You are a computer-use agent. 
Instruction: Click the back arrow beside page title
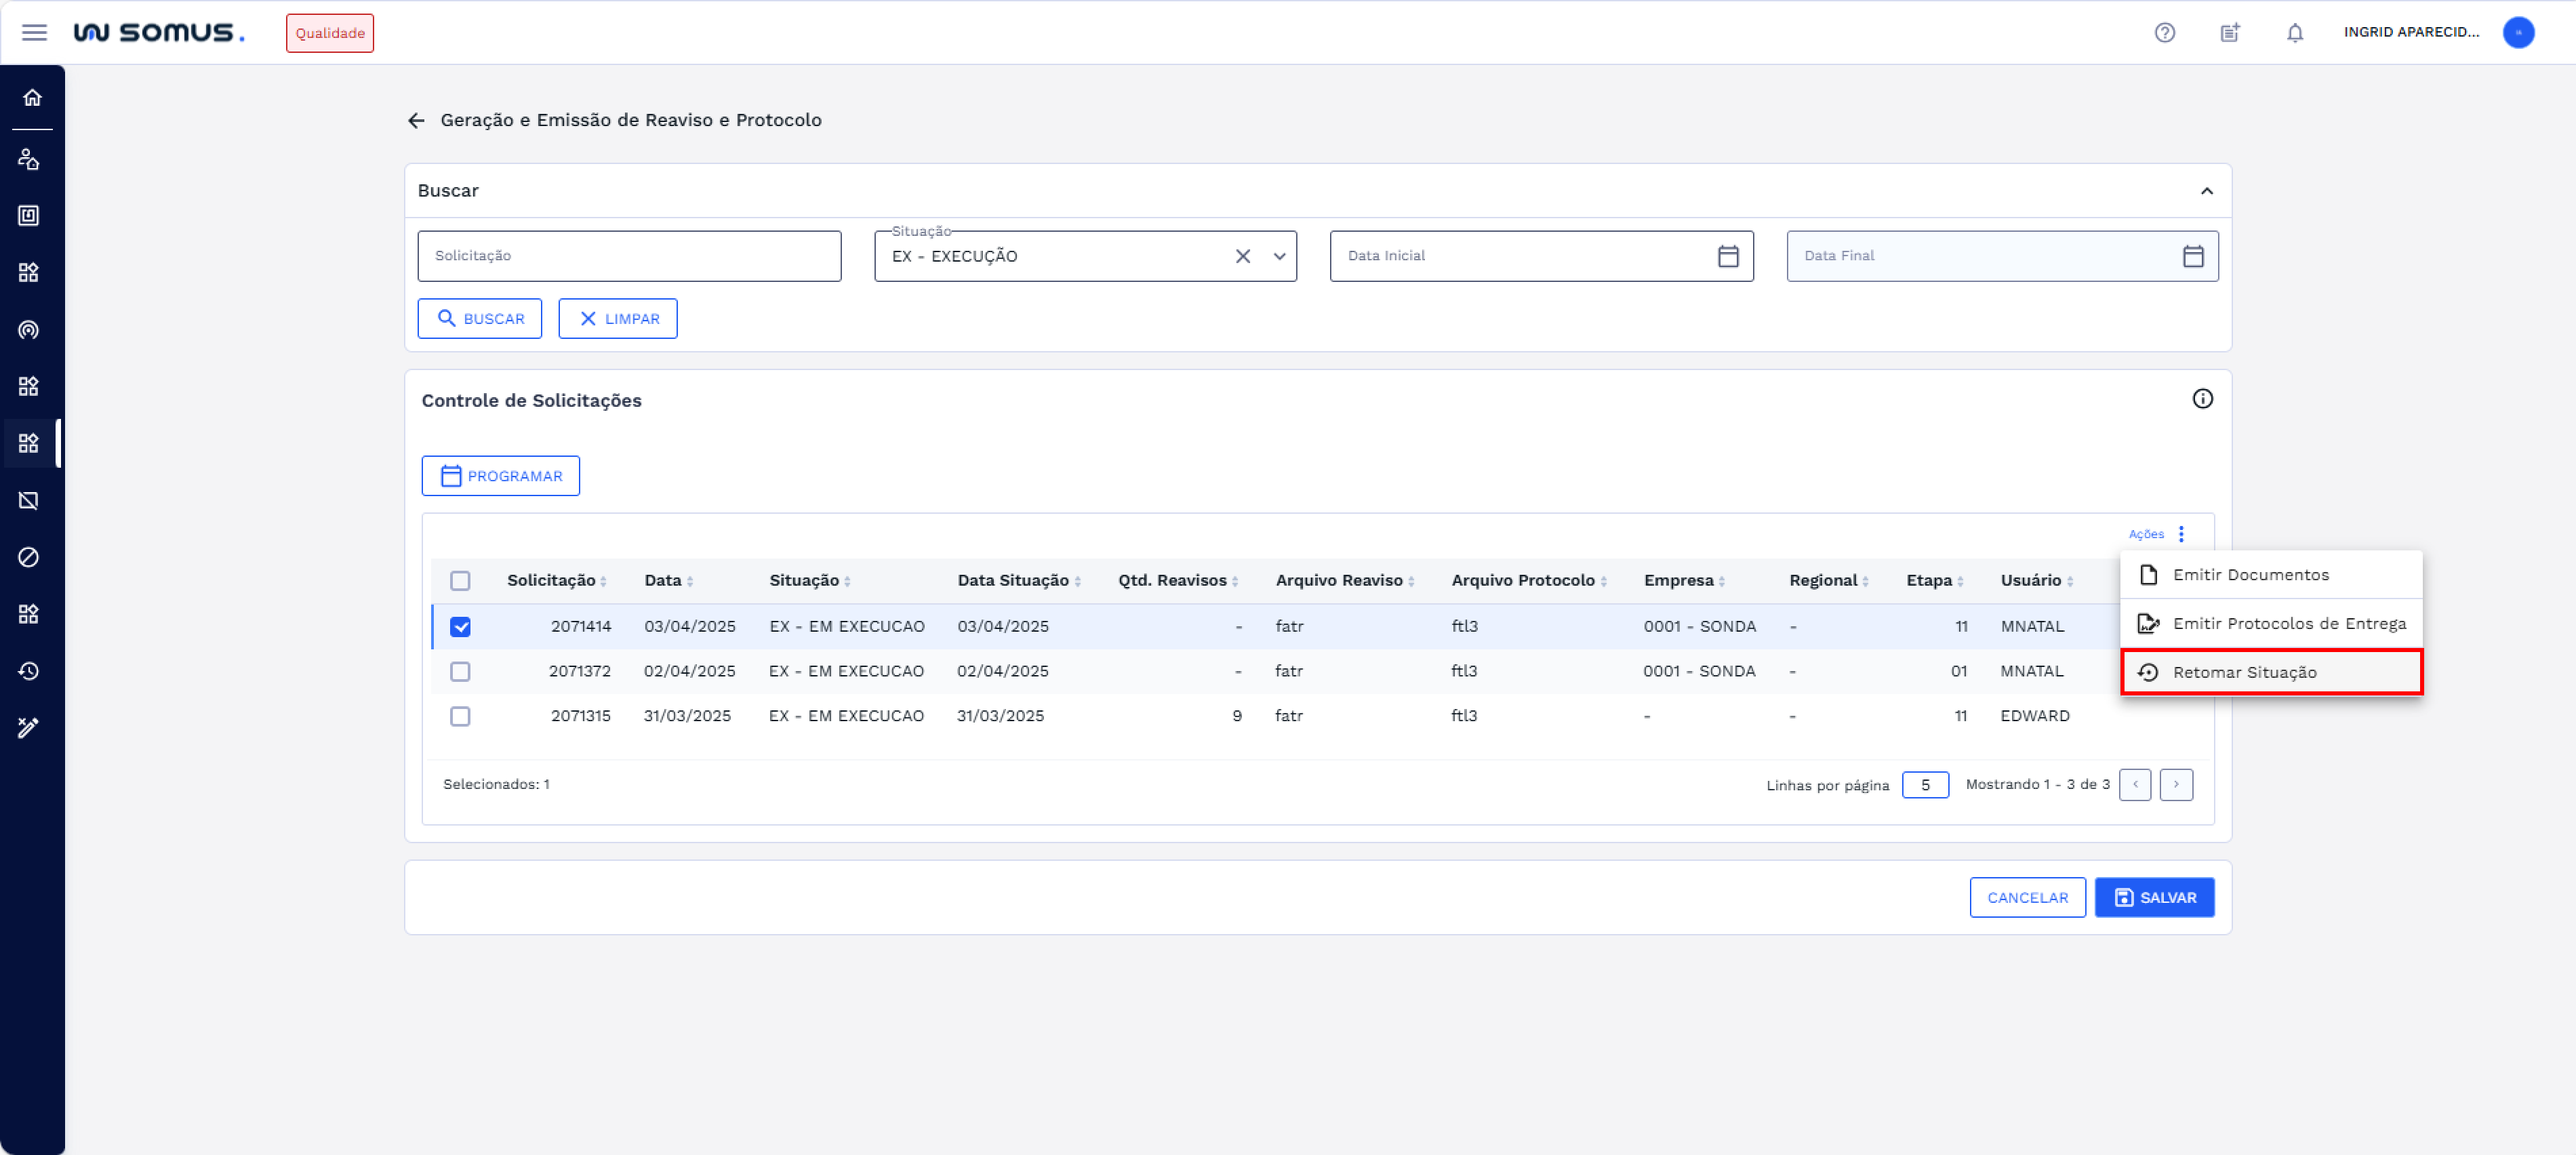416,120
